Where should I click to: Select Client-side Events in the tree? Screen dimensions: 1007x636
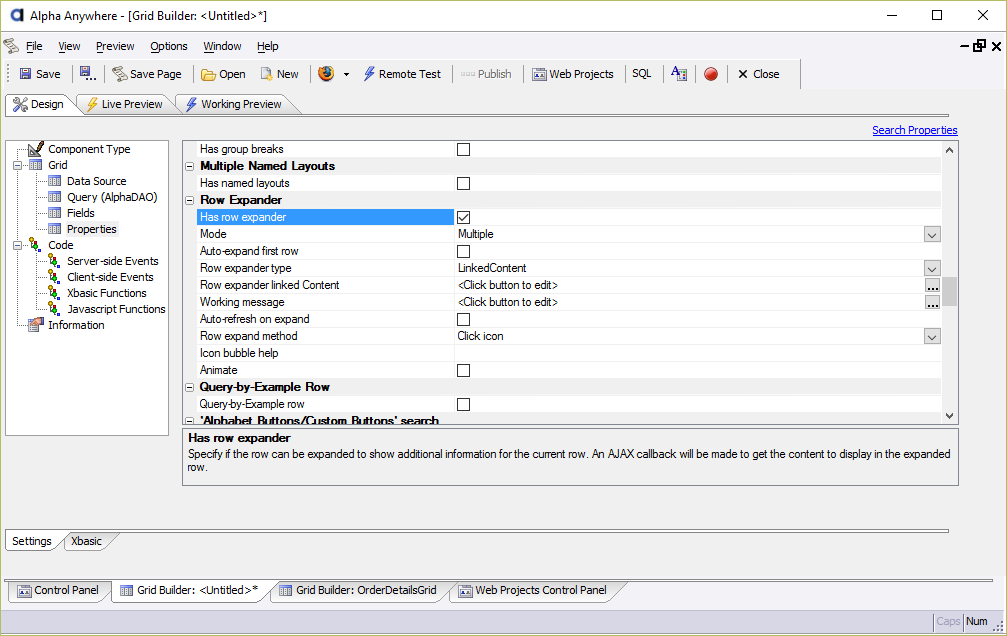[x=110, y=277]
